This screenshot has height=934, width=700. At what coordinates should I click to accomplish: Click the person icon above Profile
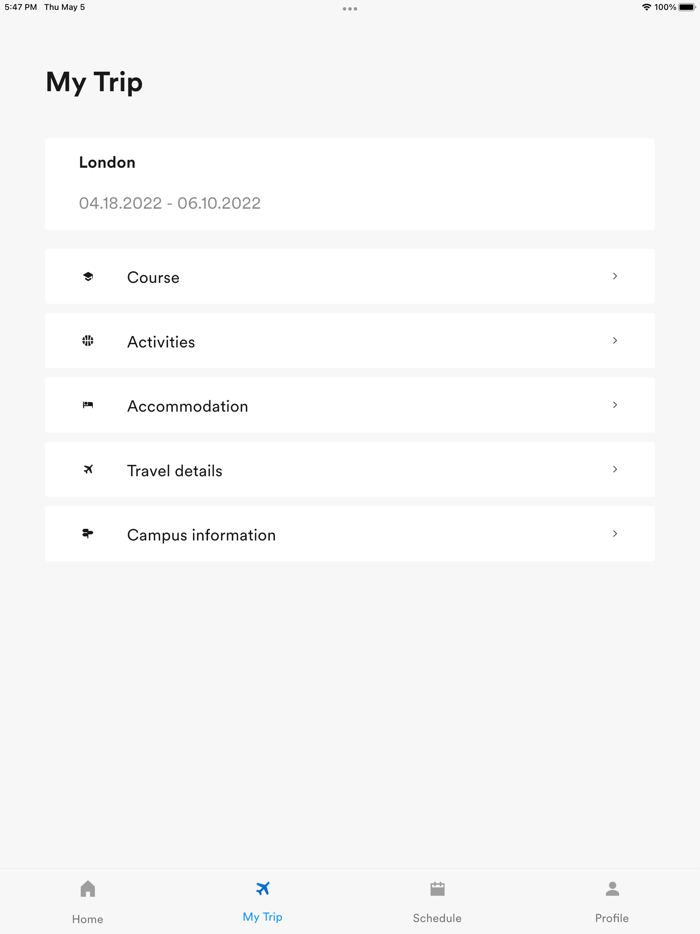[x=611, y=888]
